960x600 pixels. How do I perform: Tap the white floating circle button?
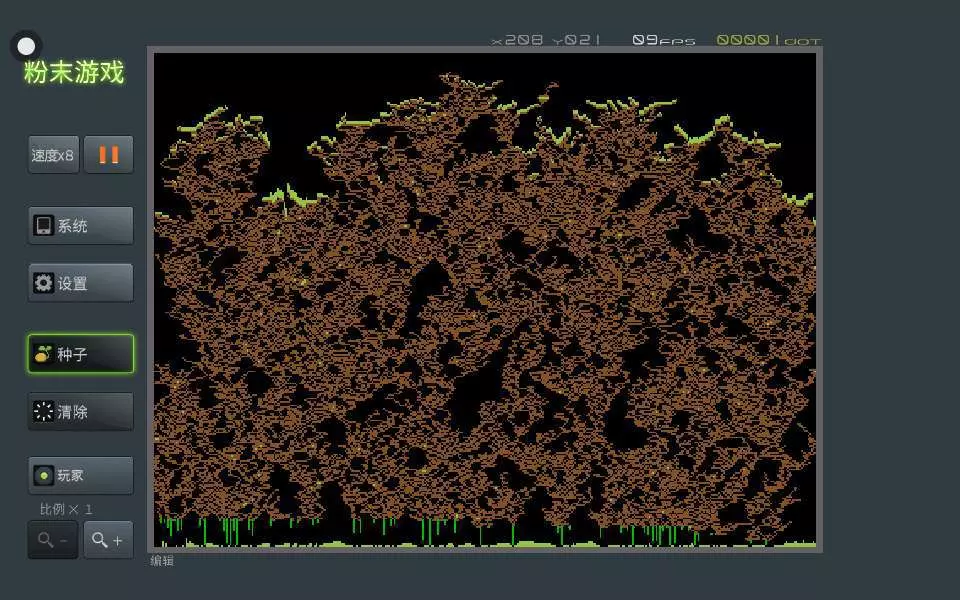pyautogui.click(x=26, y=46)
